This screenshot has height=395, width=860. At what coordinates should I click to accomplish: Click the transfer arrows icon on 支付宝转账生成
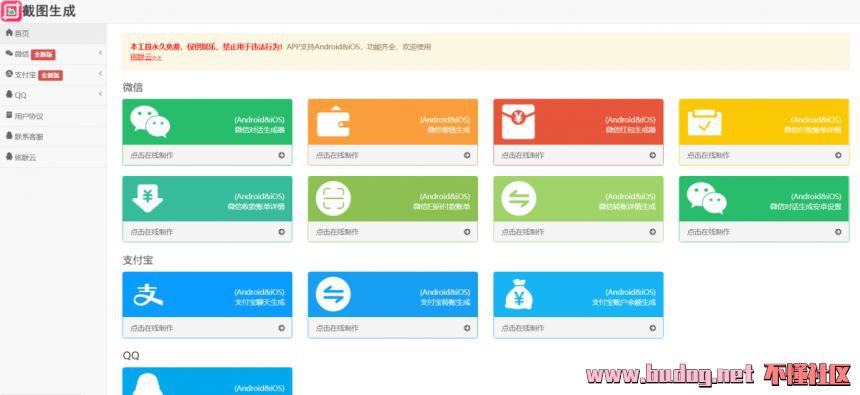[333, 294]
